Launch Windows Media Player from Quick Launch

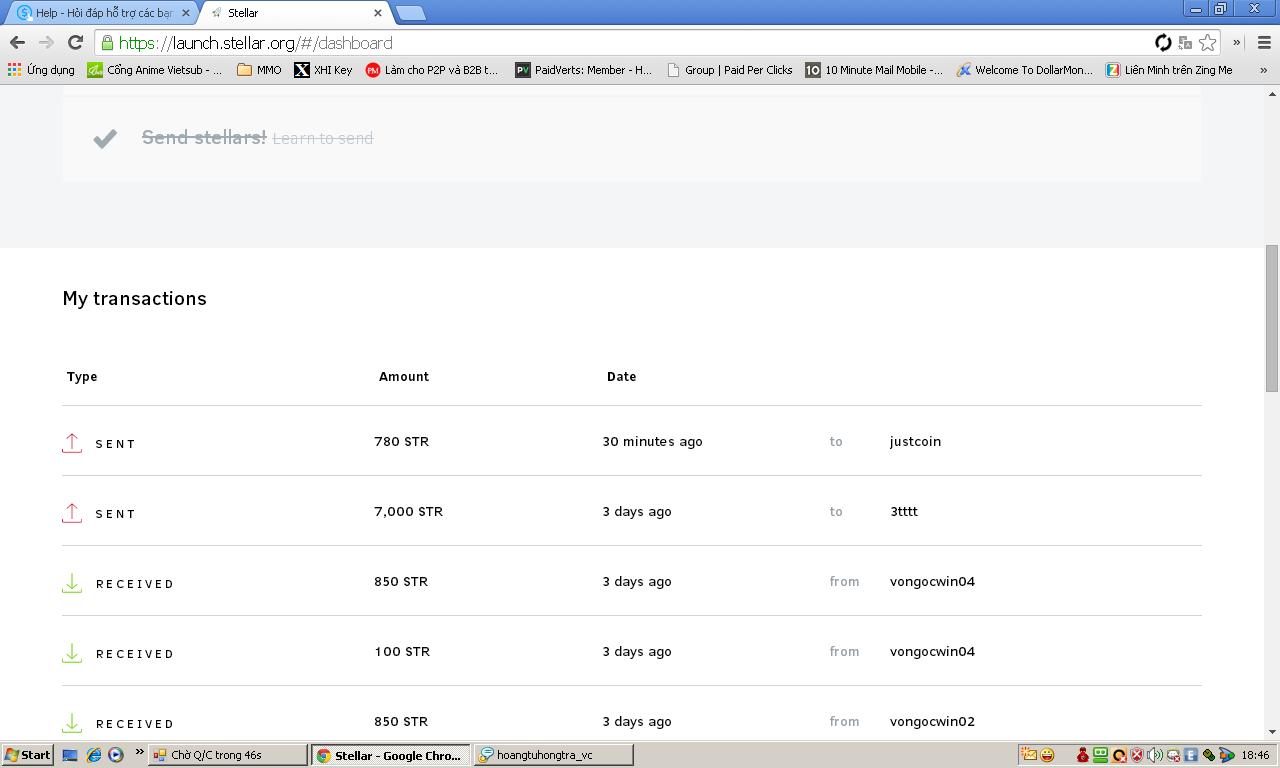coord(116,755)
